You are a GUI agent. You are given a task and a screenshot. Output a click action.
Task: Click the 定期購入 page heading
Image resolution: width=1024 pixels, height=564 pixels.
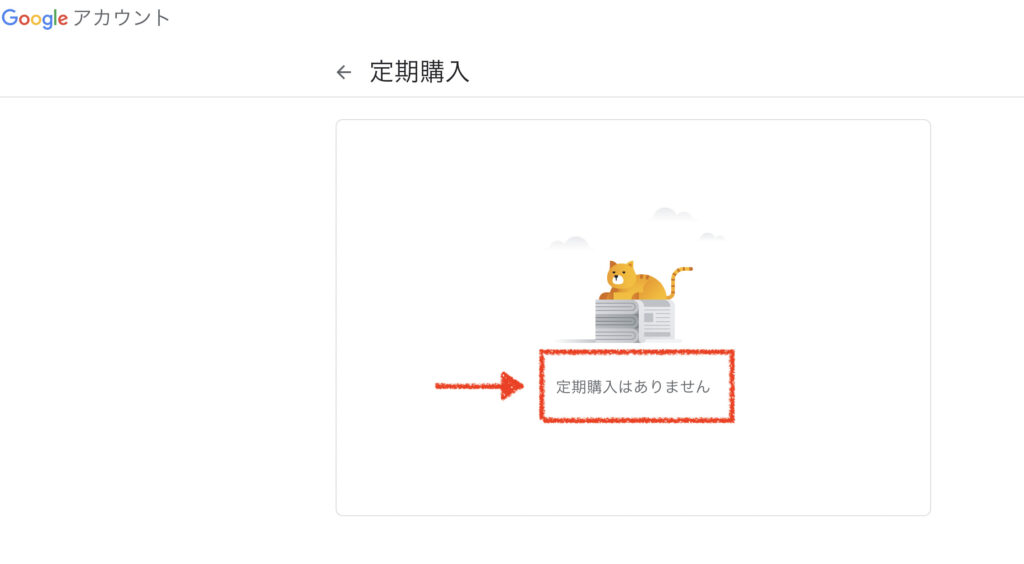(x=419, y=72)
